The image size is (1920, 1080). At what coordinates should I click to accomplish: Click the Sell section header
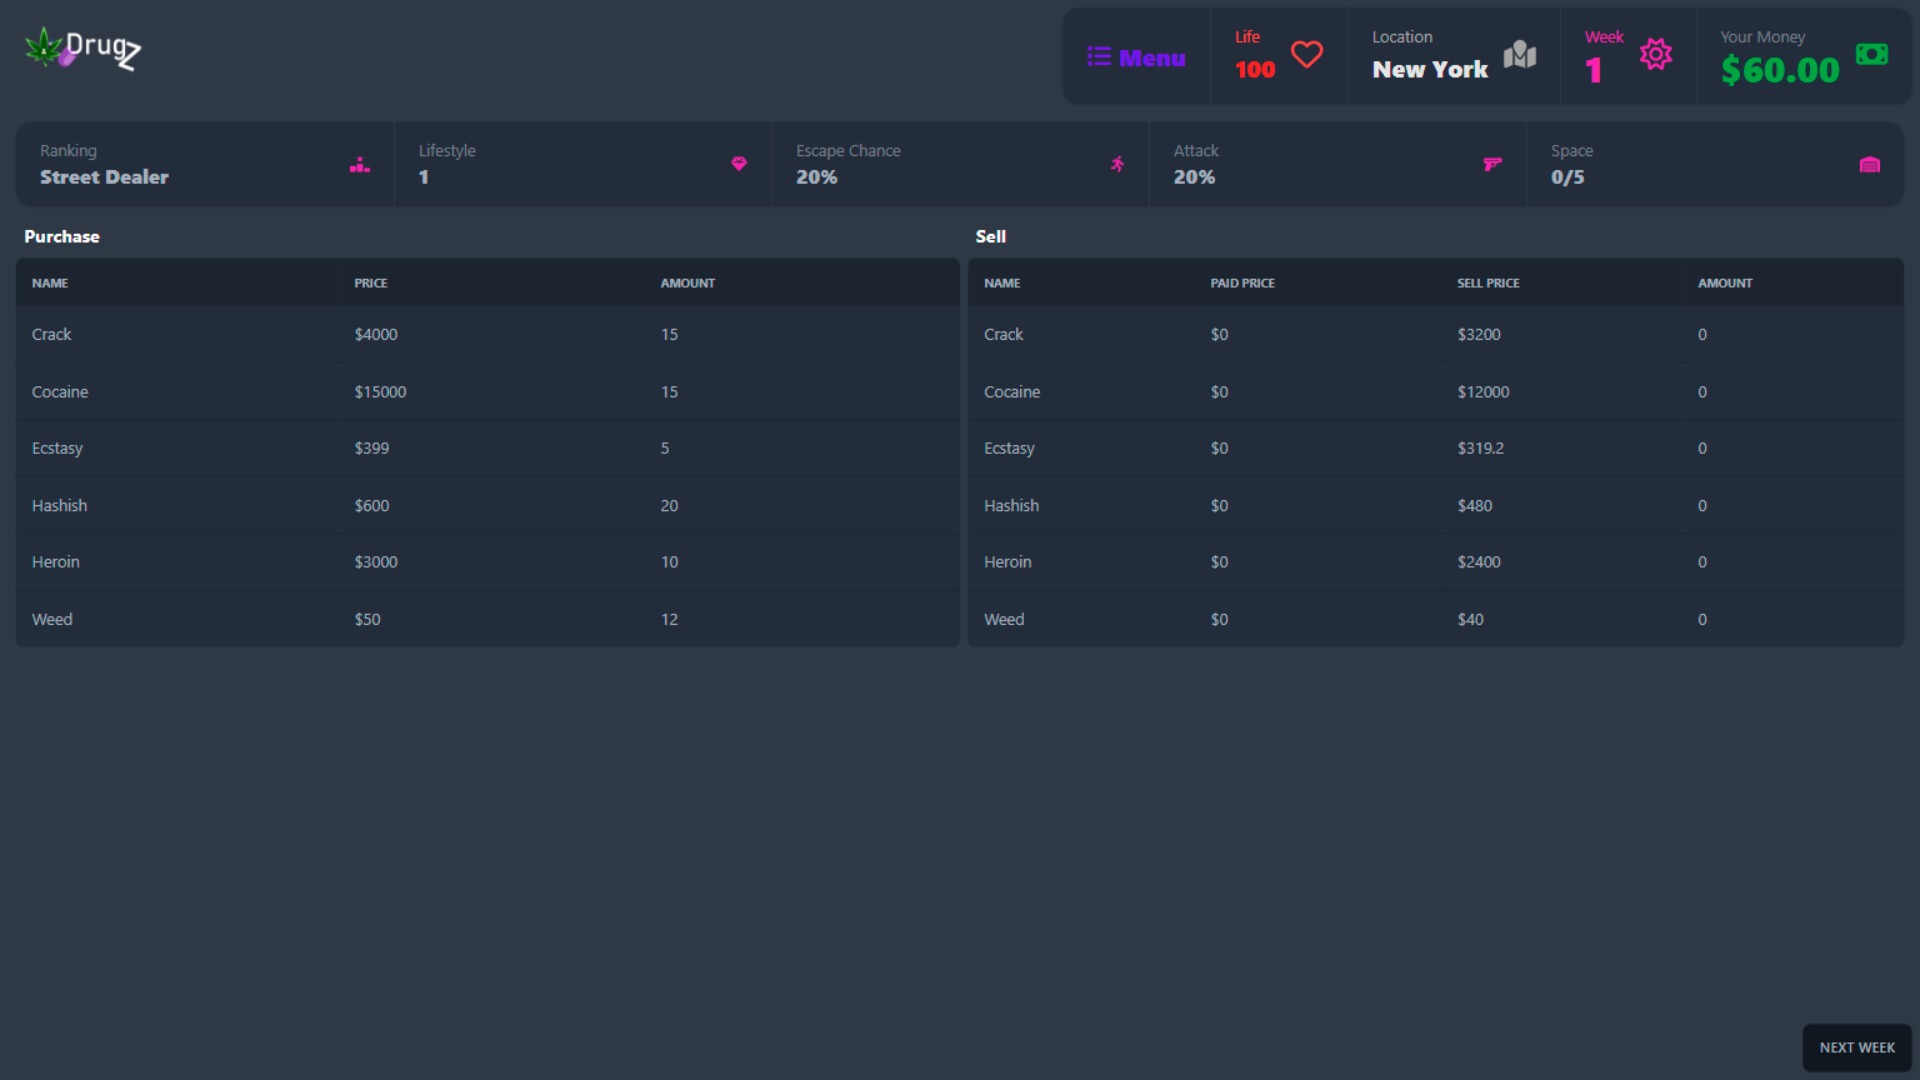[x=991, y=237]
